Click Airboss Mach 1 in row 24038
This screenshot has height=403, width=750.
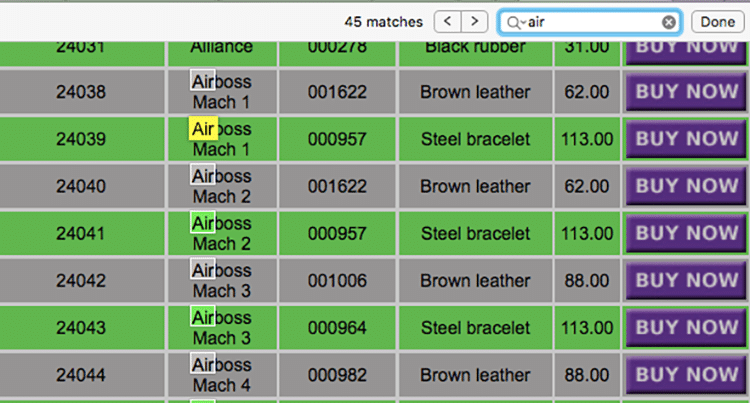tap(221, 92)
